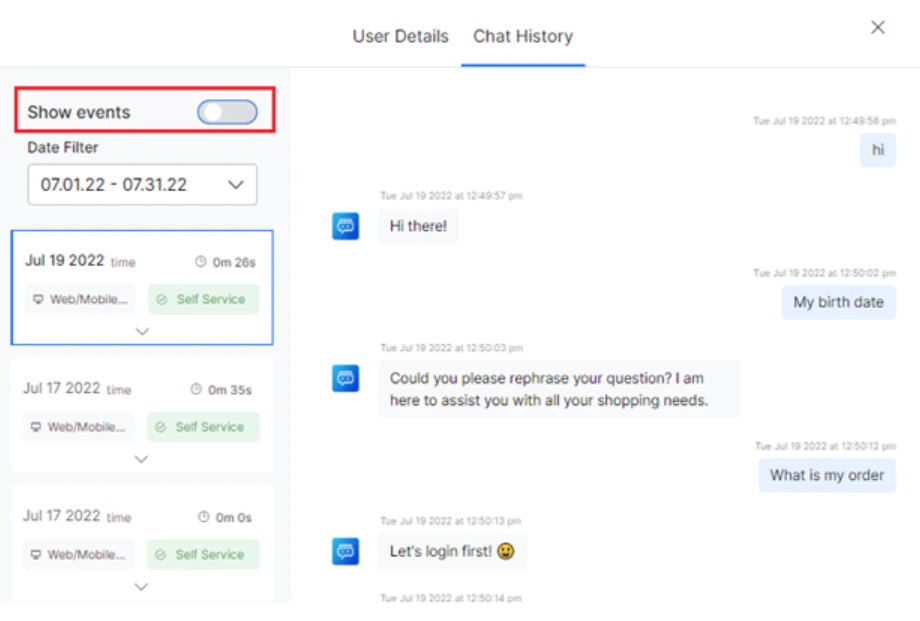This screenshot has height=621, width=920.
Task: Click the Web/Mobile icon on the middle session card
Action: click(x=37, y=427)
